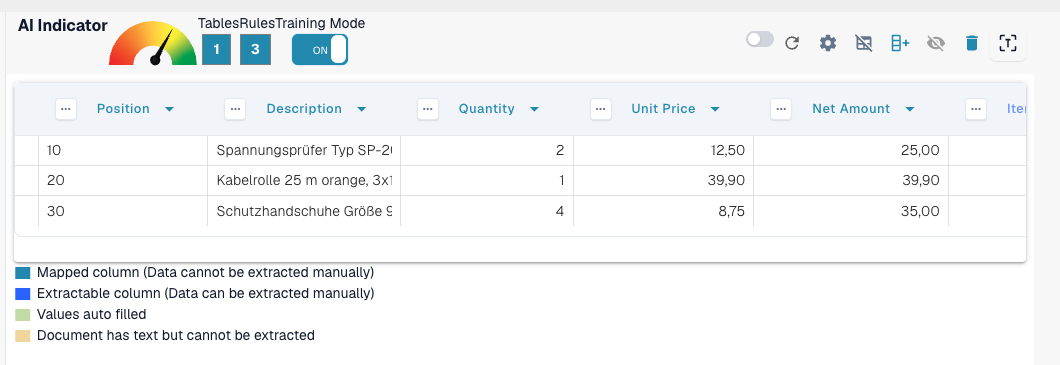Image resolution: width=1060 pixels, height=365 pixels.
Task: Click the Quantity column header label
Action: (487, 109)
